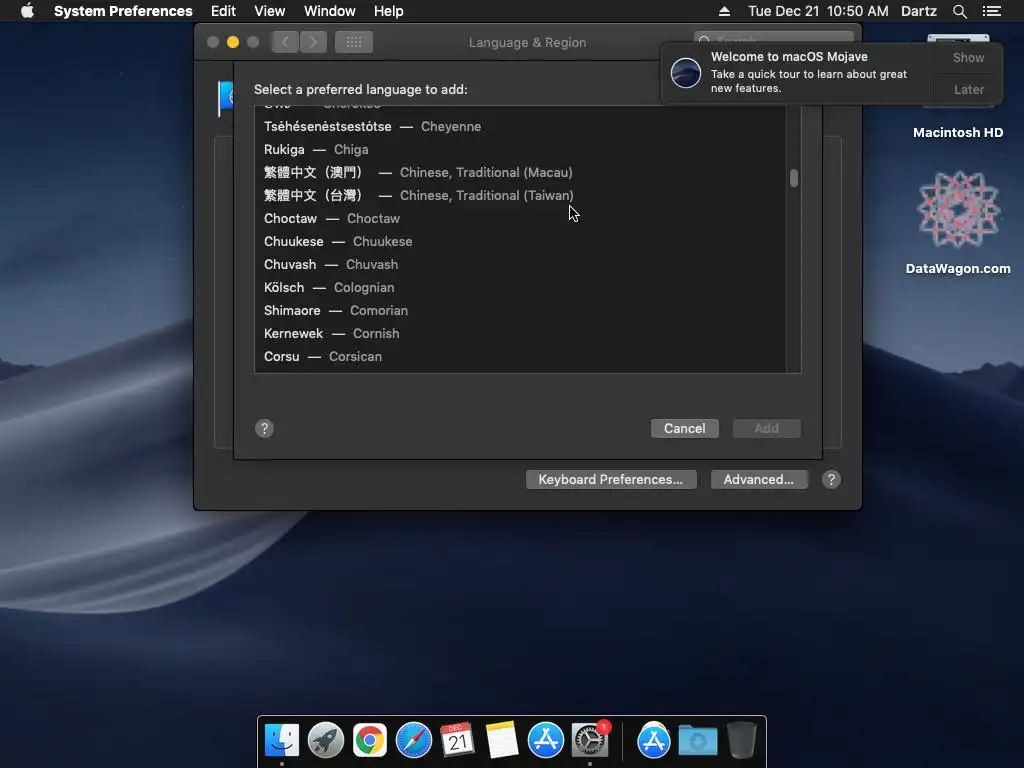This screenshot has height=768, width=1024.
Task: Go back with the left chevron button
Action: (285, 42)
